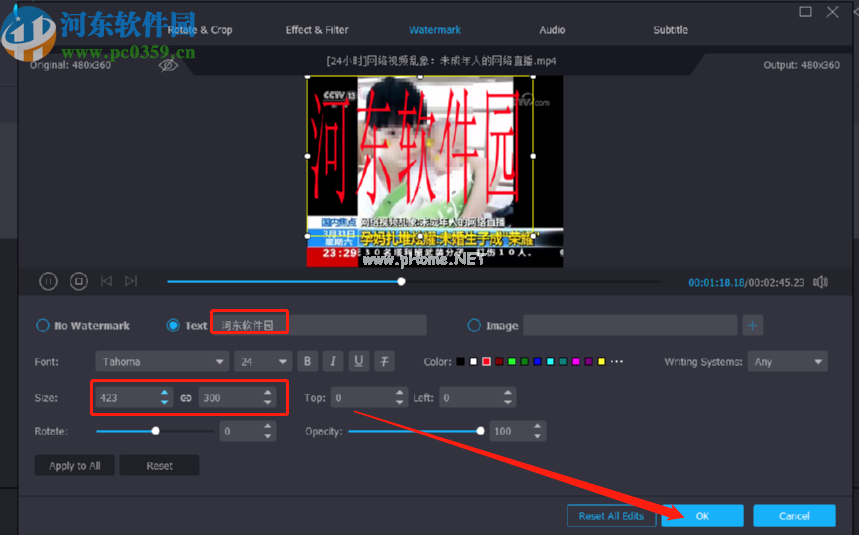Click the video progress bar handle
859x535 pixels.
coord(402,281)
